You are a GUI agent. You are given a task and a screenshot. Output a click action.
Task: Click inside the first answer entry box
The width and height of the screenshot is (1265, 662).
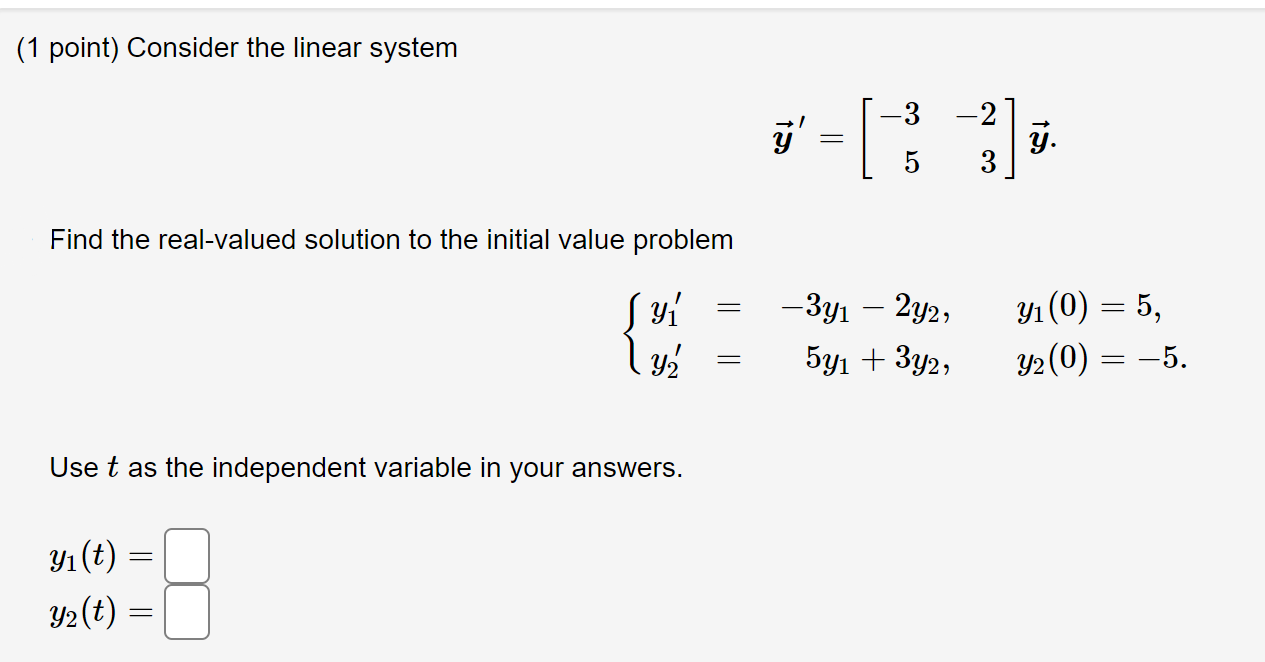coord(189,555)
